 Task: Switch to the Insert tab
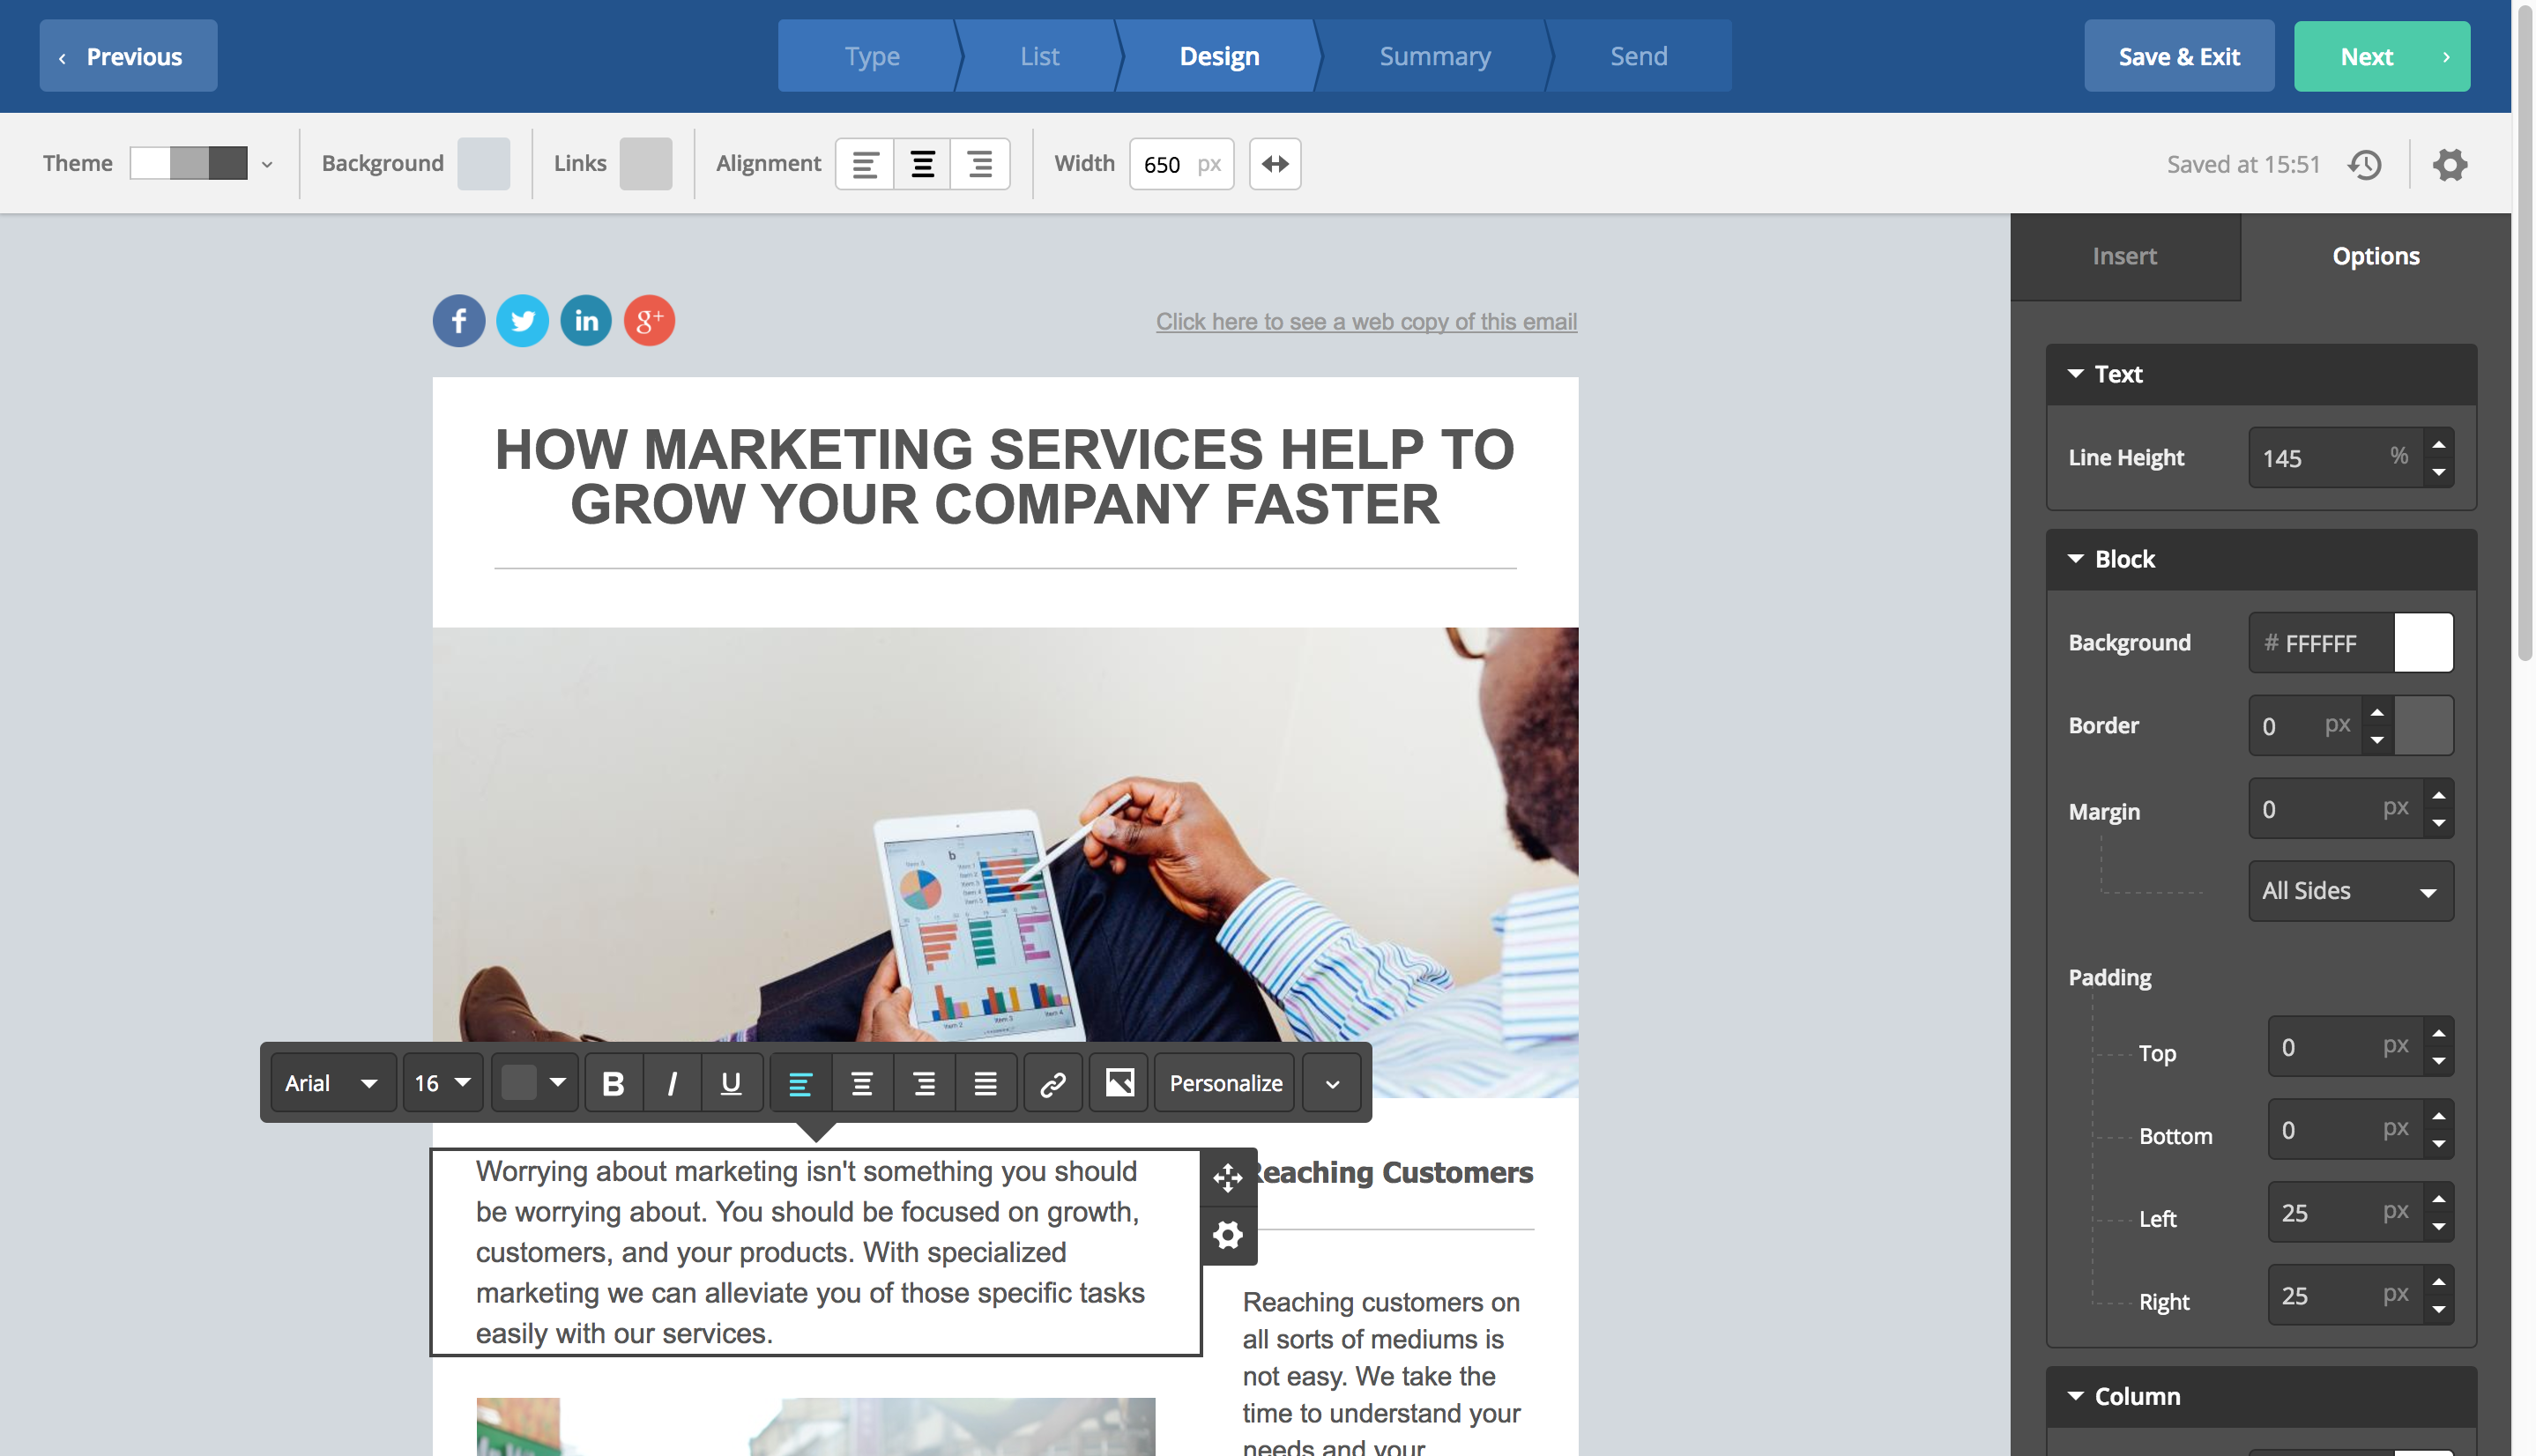click(x=2124, y=256)
